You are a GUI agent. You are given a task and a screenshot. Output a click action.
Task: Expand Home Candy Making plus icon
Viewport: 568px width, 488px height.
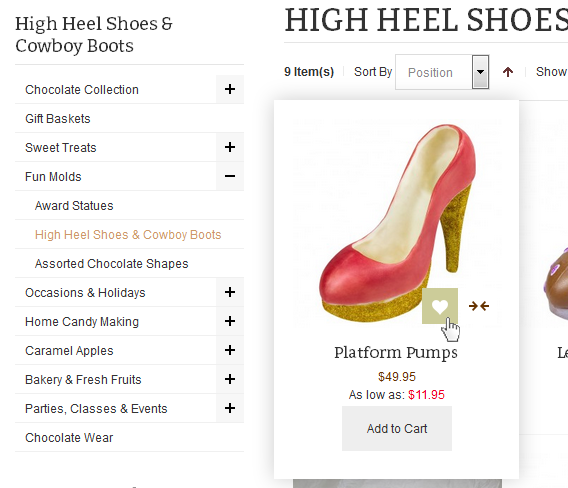pos(230,321)
